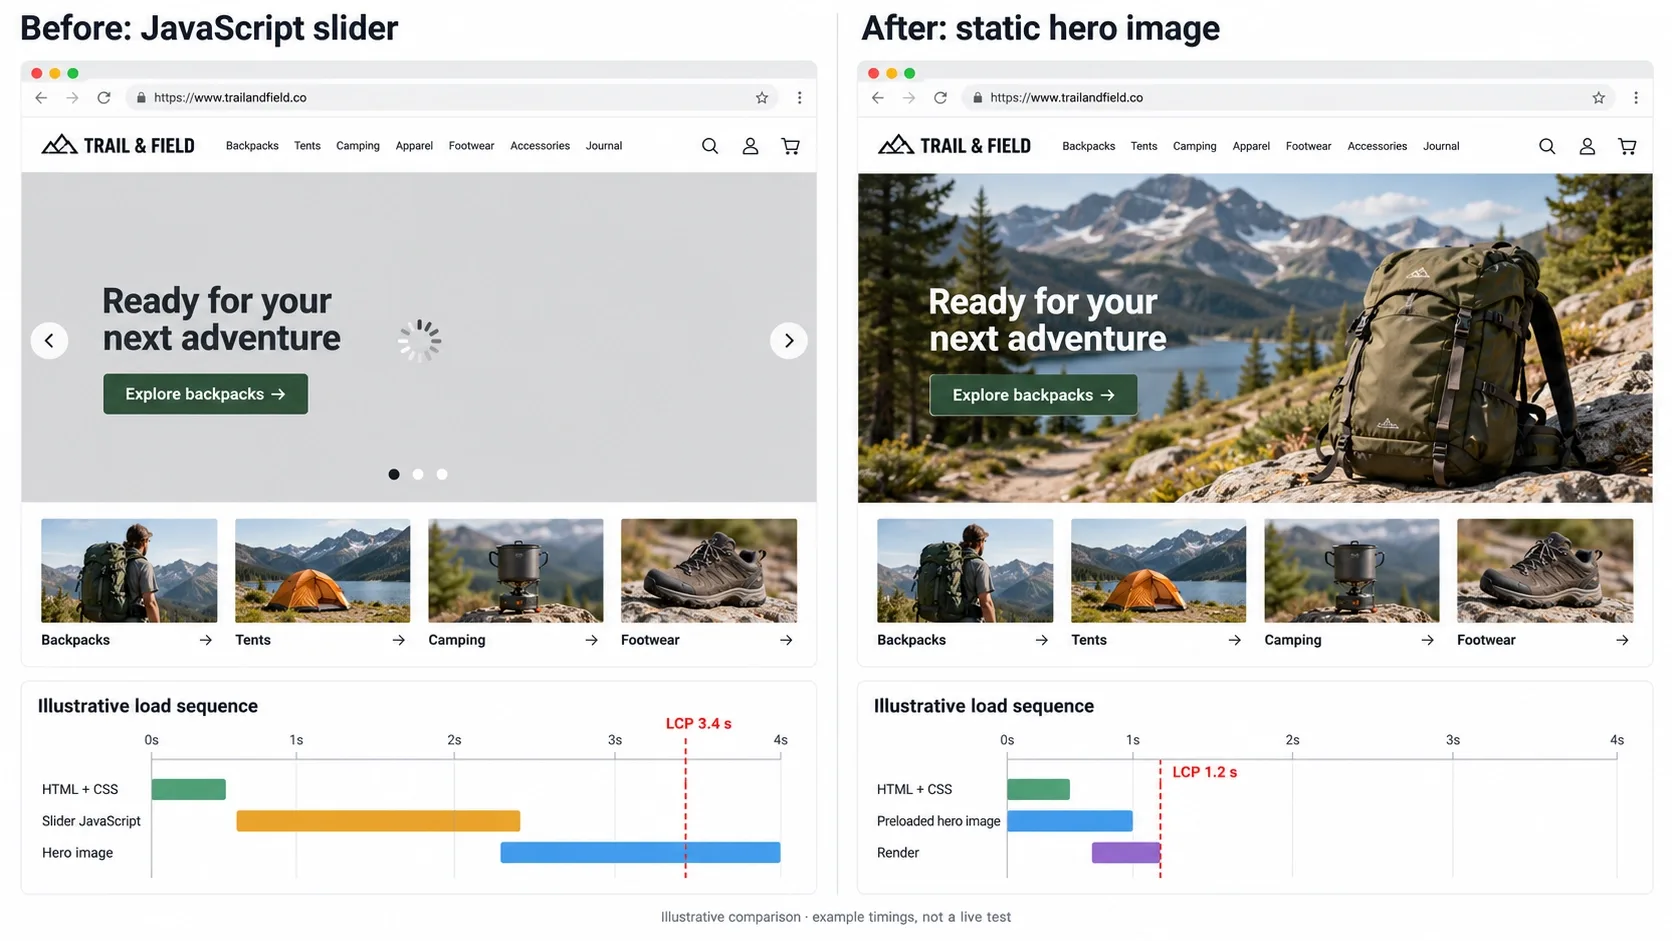The width and height of the screenshot is (1672, 941).
Task: Click reload icon in After browser
Action: 940,97
